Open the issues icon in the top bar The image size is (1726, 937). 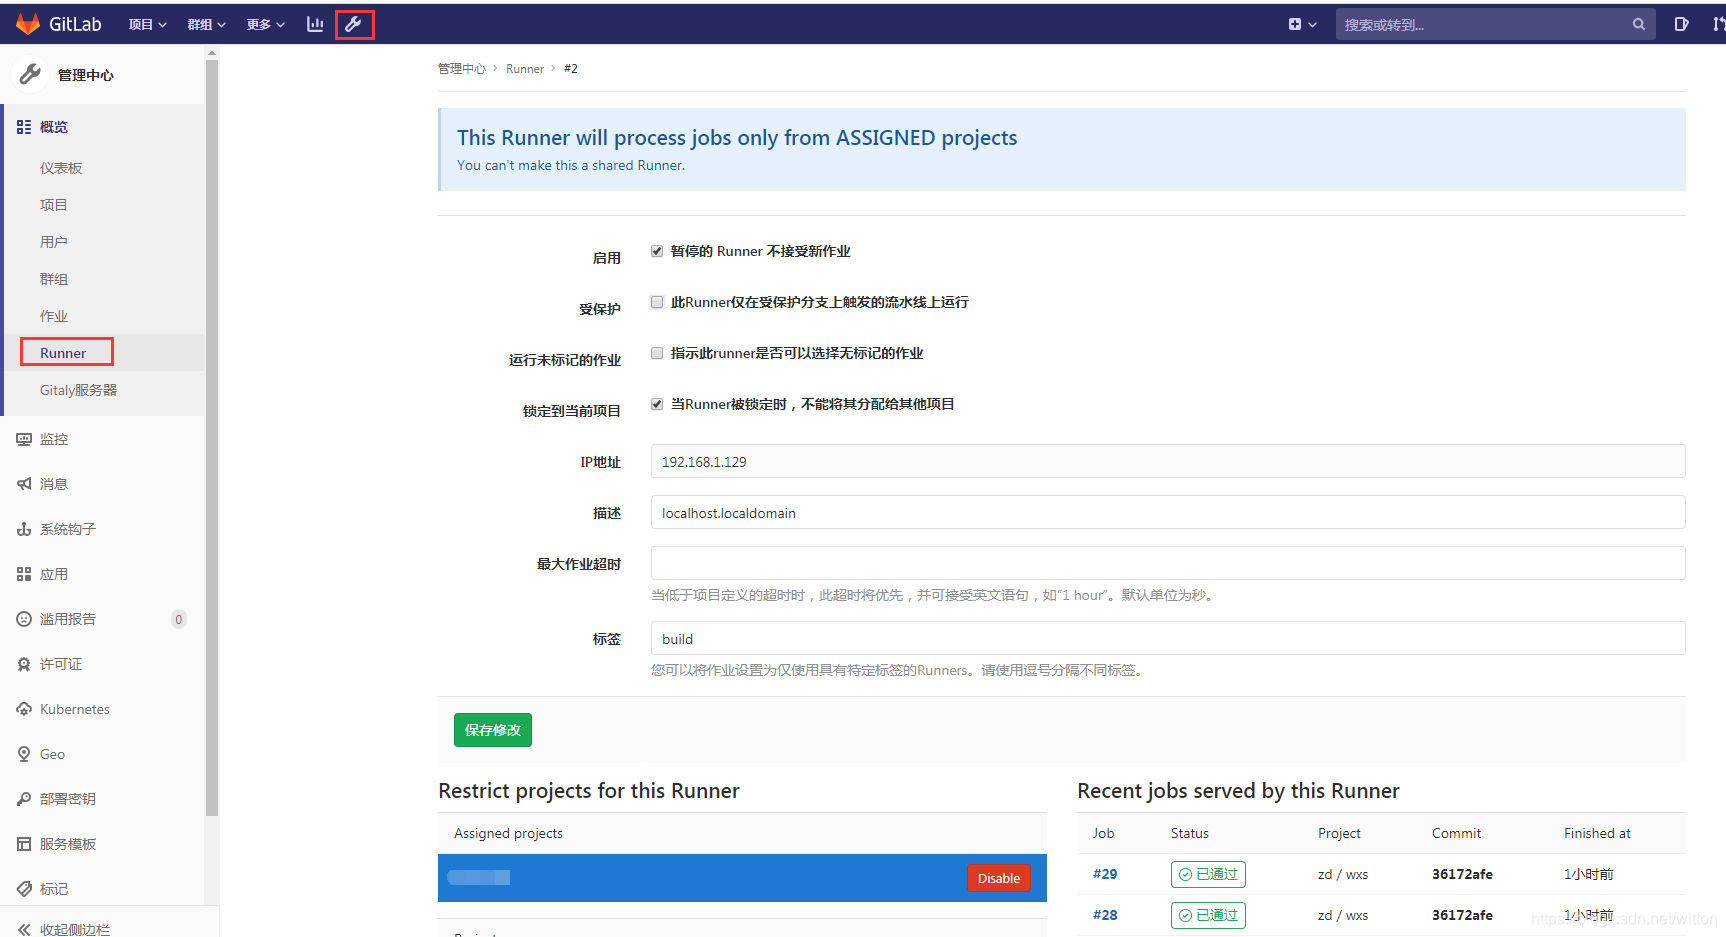[x=1682, y=24]
